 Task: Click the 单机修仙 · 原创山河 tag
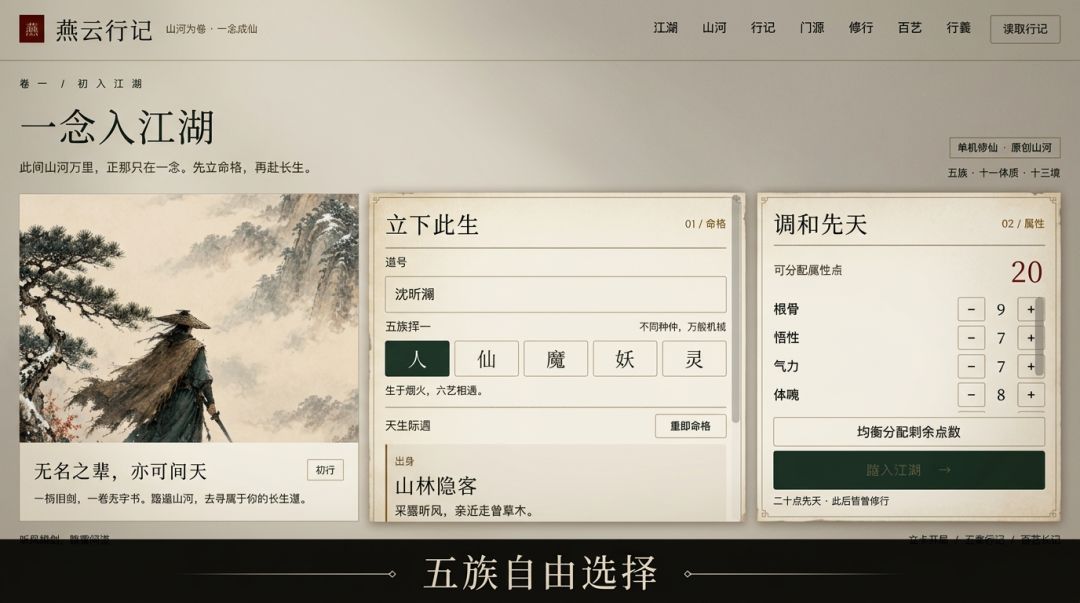click(1004, 147)
